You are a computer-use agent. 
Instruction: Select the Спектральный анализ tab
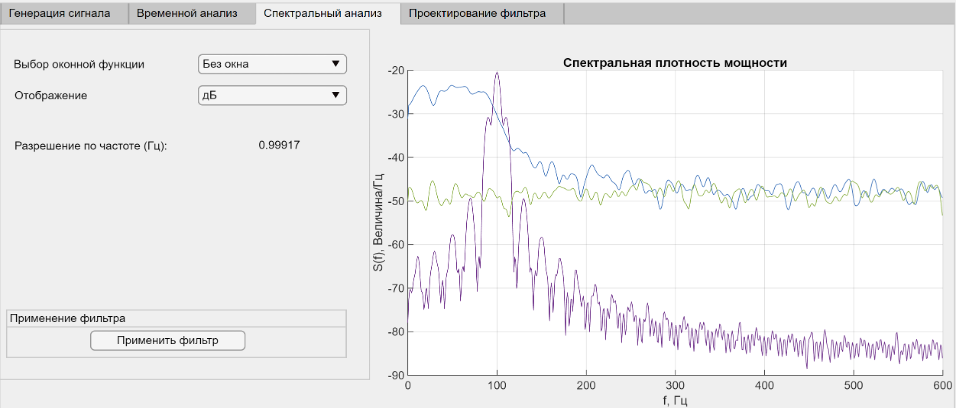(327, 13)
